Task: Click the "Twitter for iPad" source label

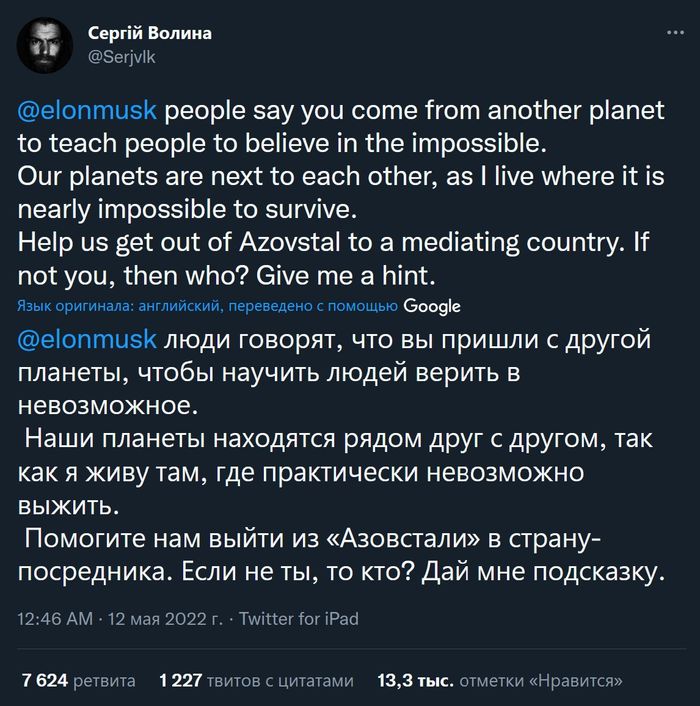Action: (299, 619)
